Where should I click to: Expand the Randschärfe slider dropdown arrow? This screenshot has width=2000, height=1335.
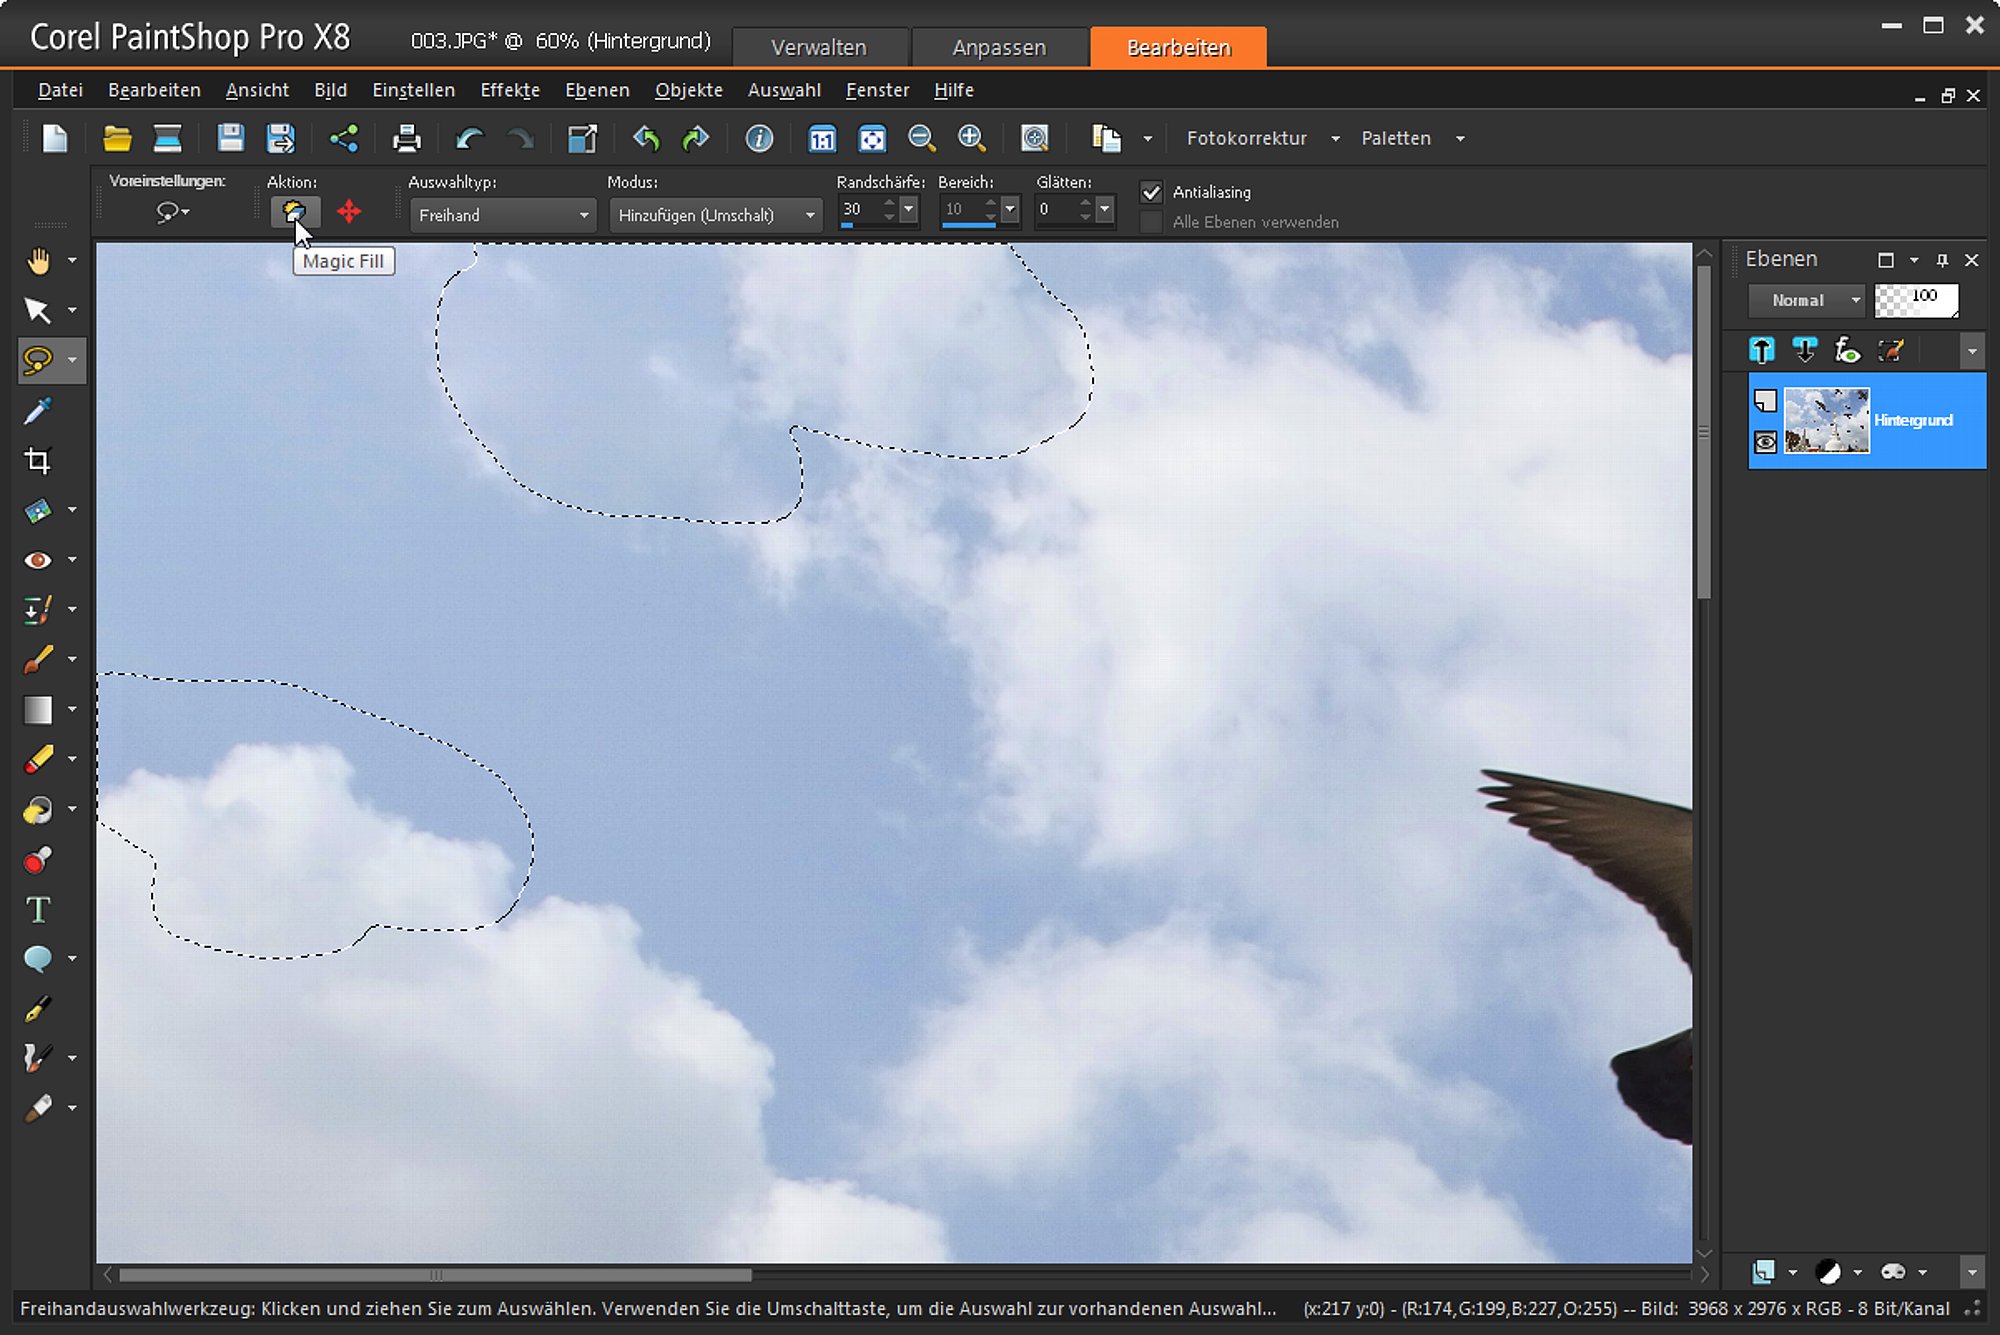[x=908, y=210]
